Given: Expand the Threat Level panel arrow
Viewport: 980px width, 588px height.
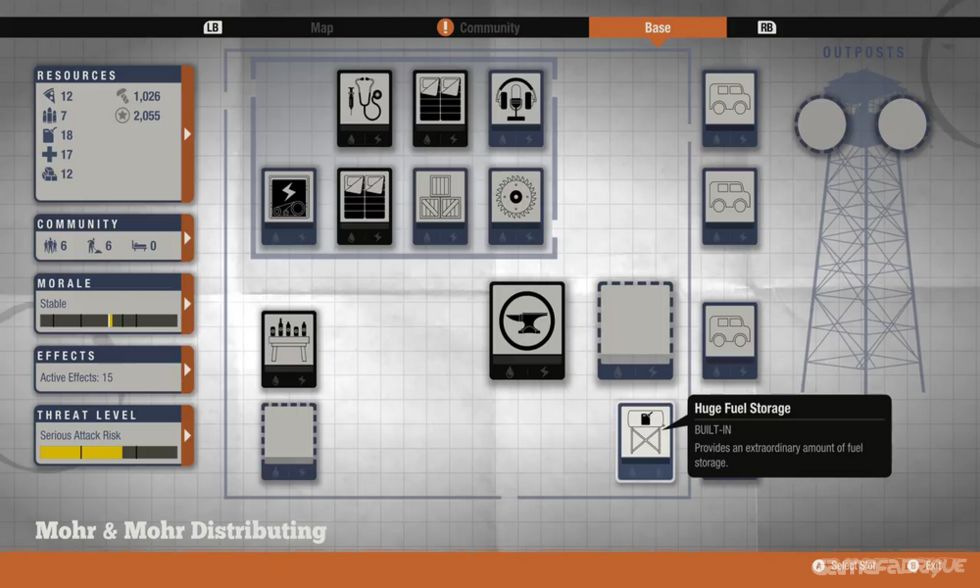Looking at the screenshot, I should pyautogui.click(x=188, y=435).
